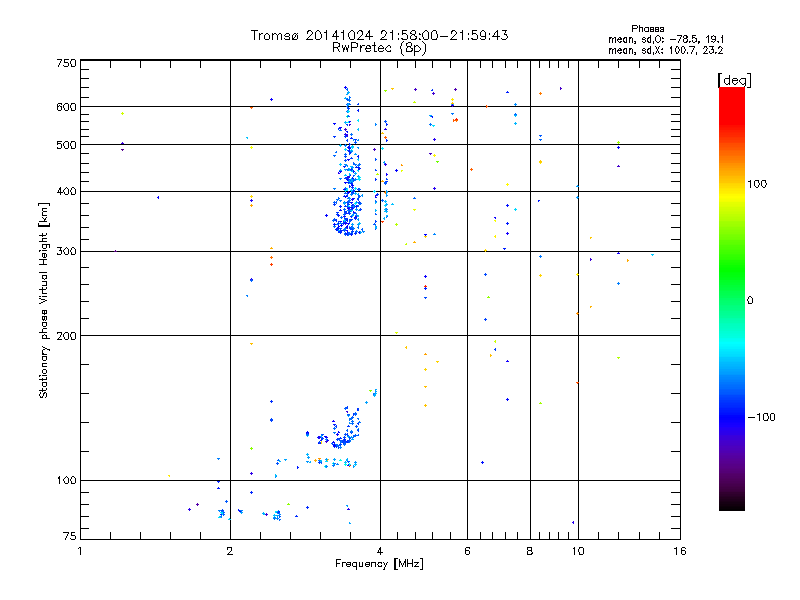Viewport: 800px width, 600px height.
Task: Click the "Phases" heading above the statistics
Action: click(647, 29)
